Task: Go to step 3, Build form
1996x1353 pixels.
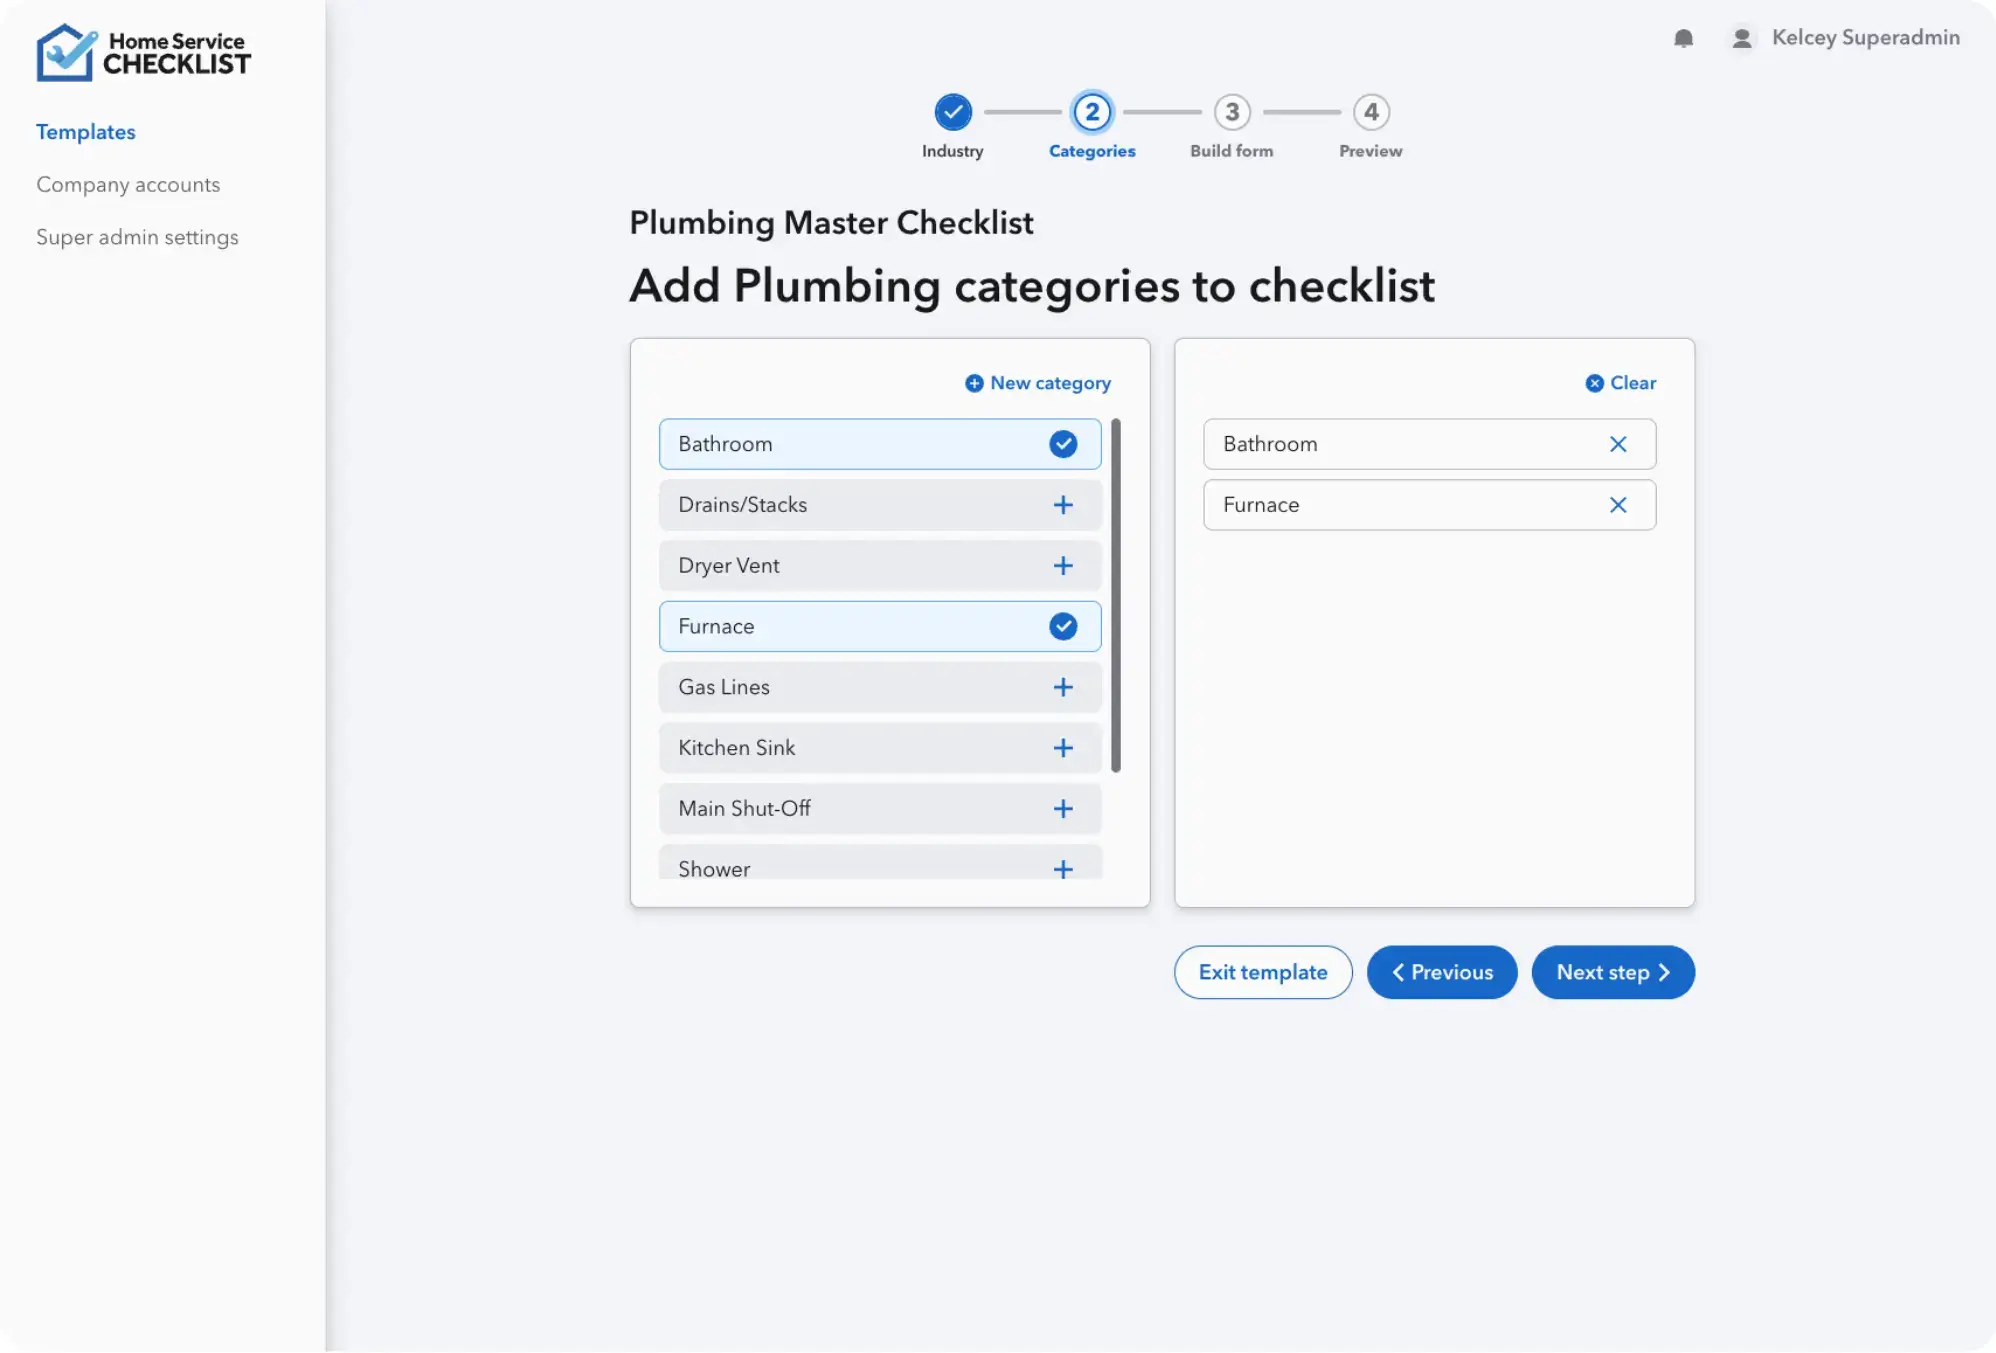Action: point(1232,113)
